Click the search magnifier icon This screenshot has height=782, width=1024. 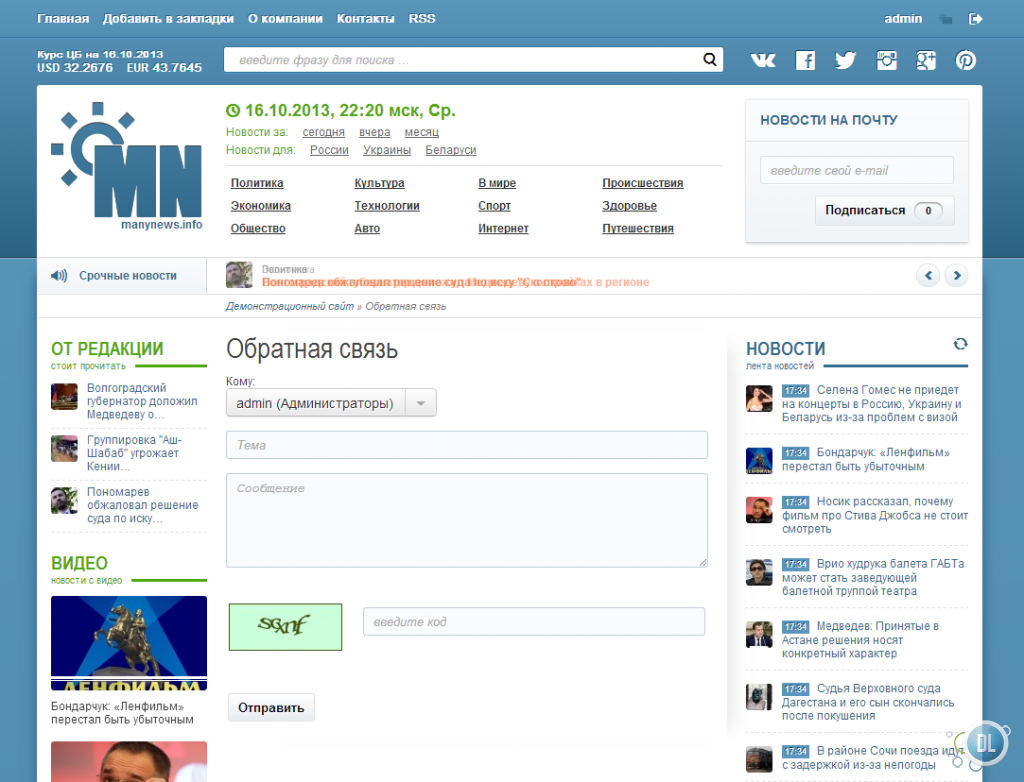(x=710, y=60)
